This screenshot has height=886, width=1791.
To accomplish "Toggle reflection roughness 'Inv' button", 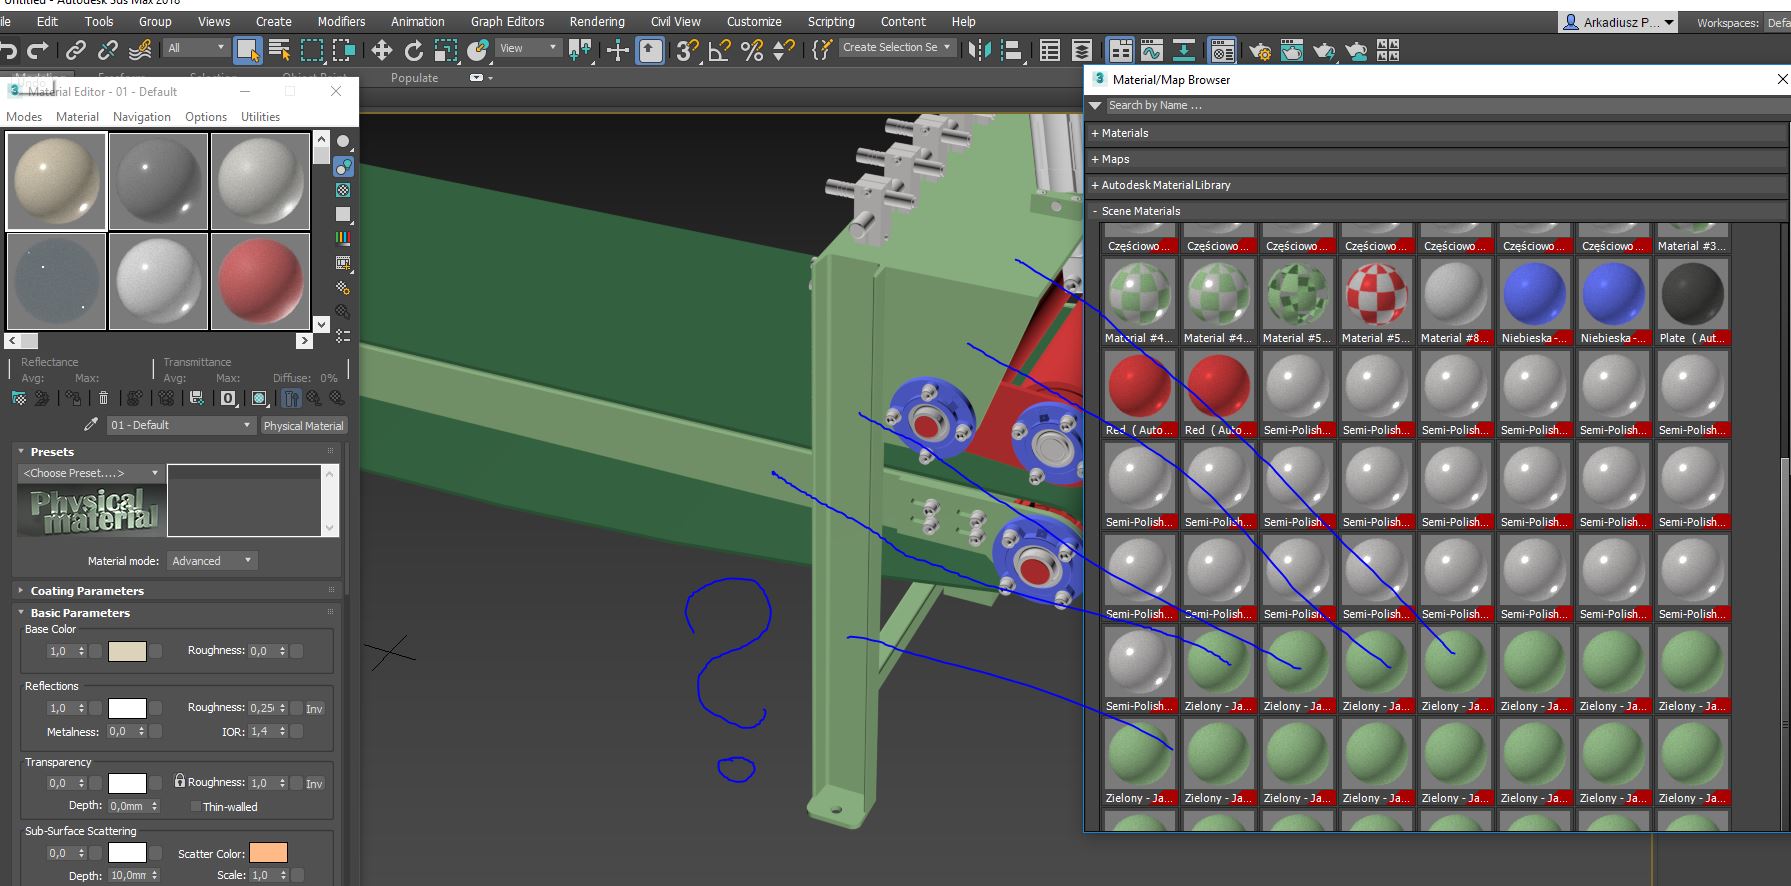I will [314, 709].
